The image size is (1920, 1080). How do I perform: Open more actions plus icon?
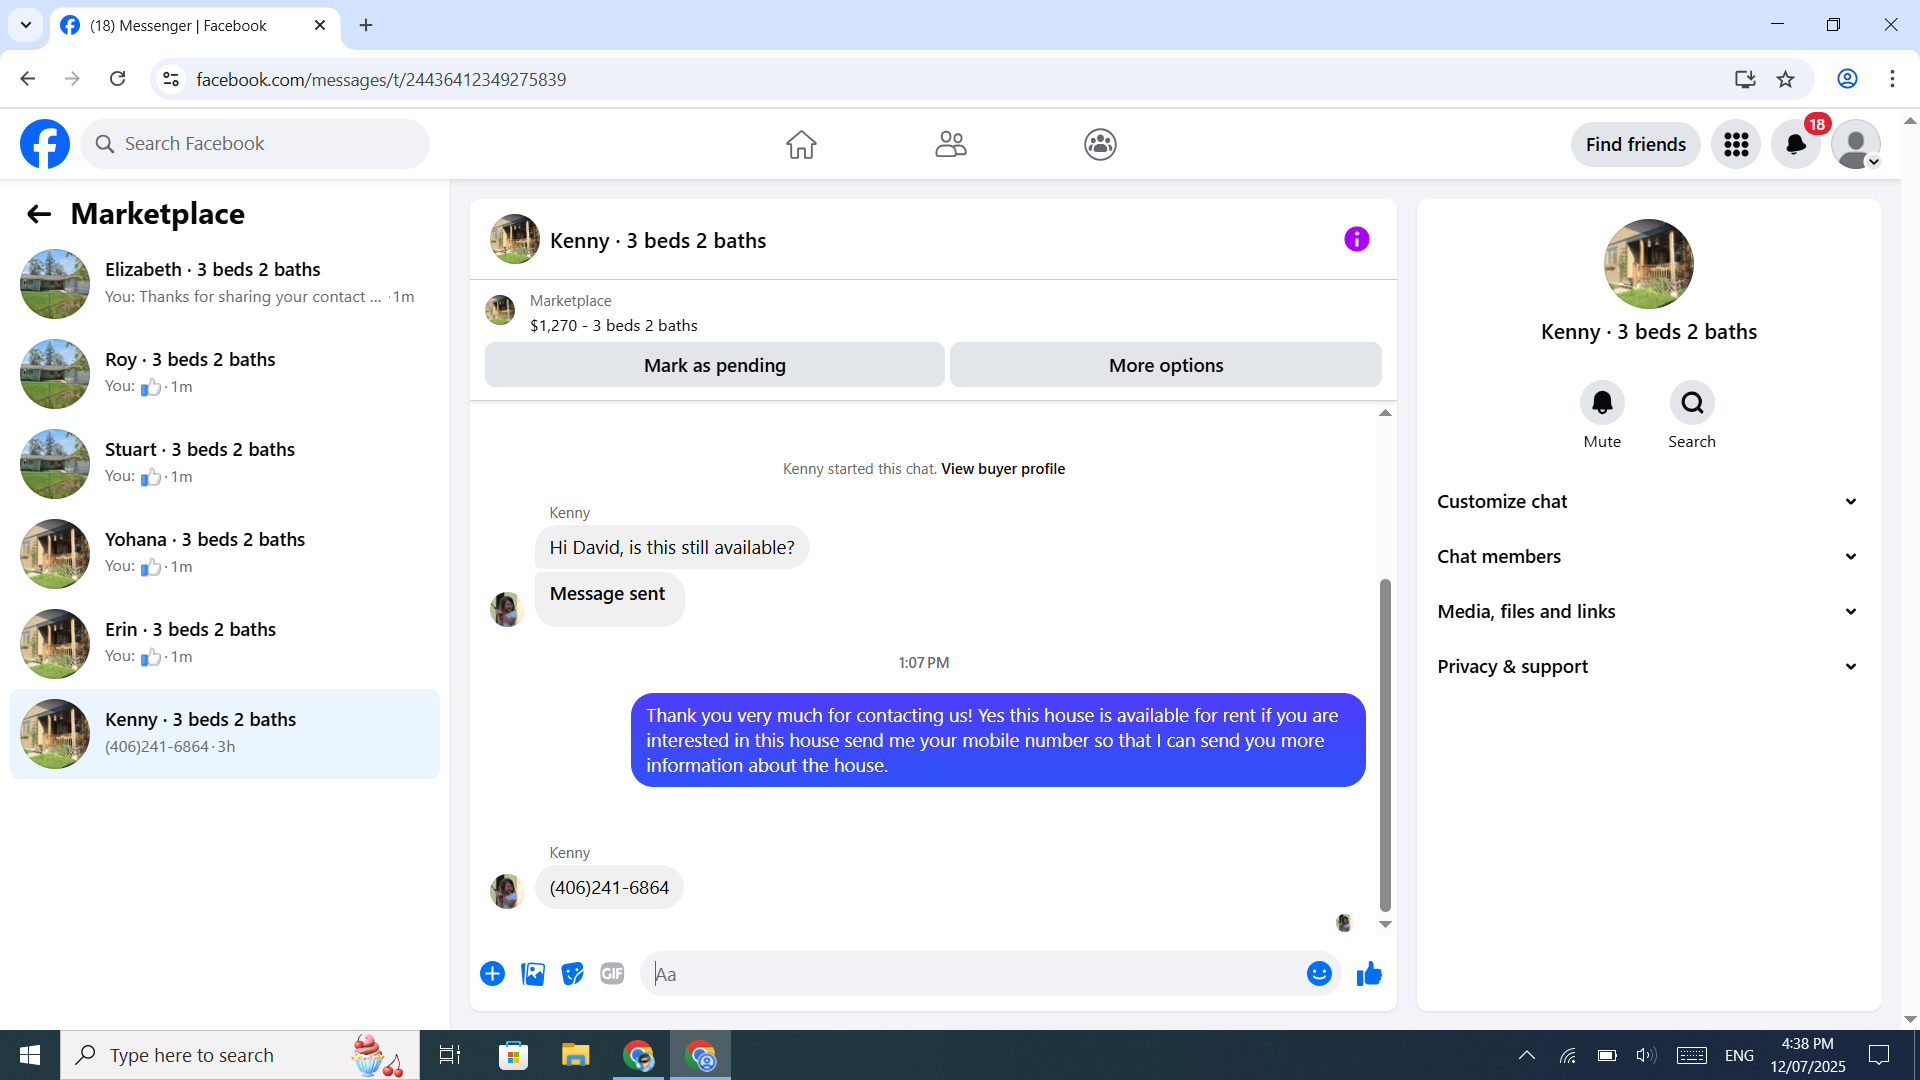click(492, 974)
